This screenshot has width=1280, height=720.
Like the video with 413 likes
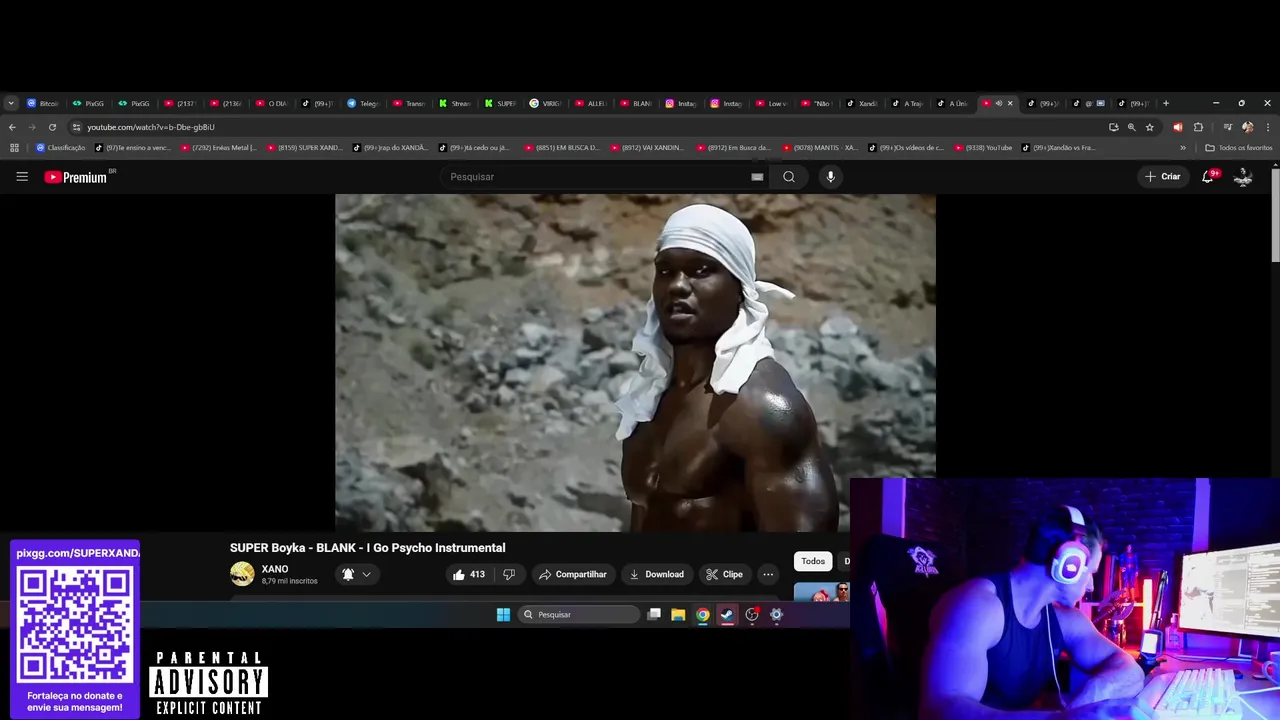coord(468,574)
